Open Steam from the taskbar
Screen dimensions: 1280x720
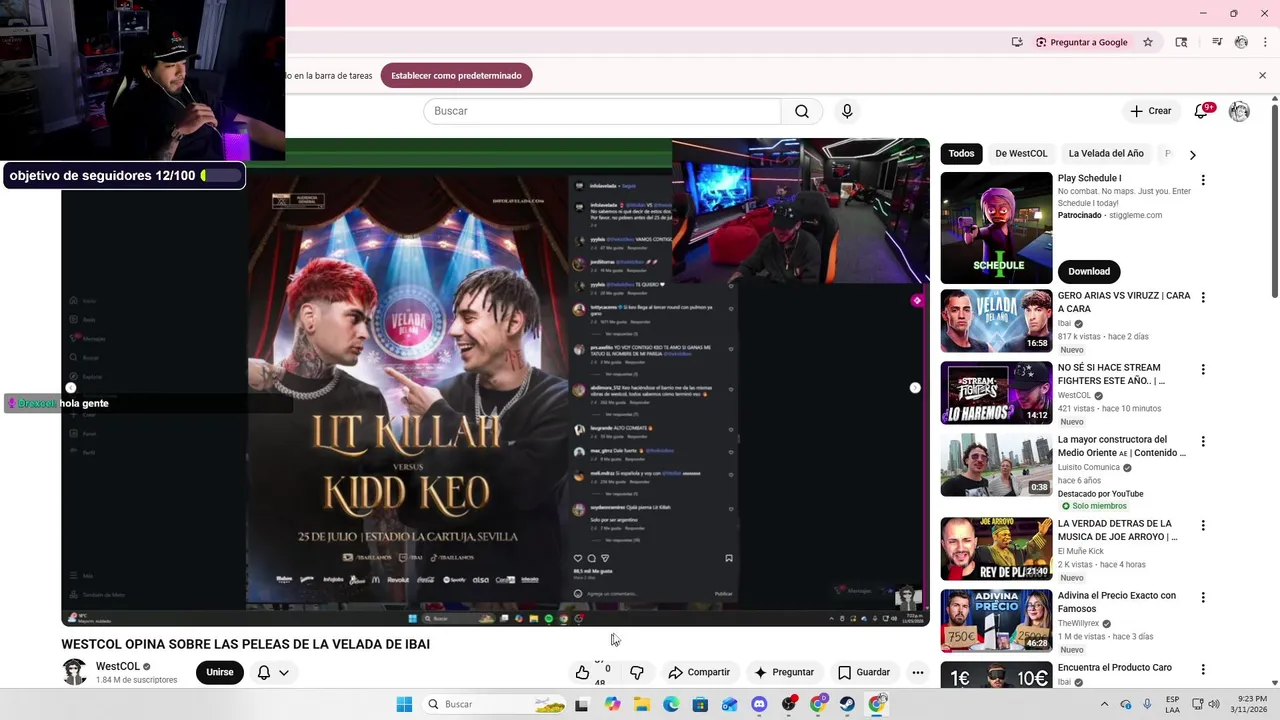[x=847, y=704]
